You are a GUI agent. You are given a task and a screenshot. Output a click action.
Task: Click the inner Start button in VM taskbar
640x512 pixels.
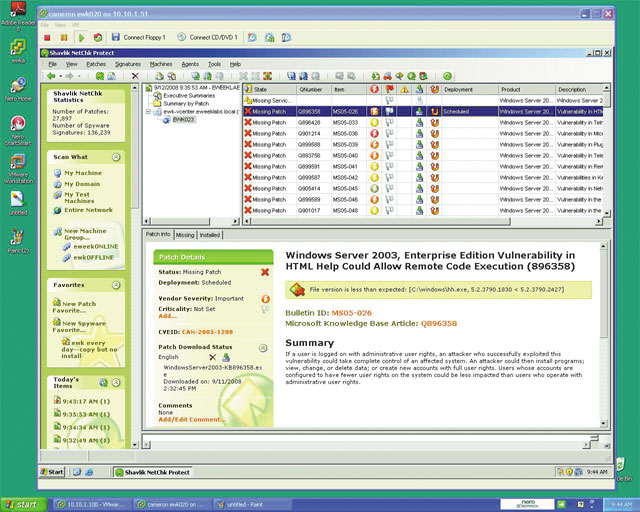[x=52, y=472]
